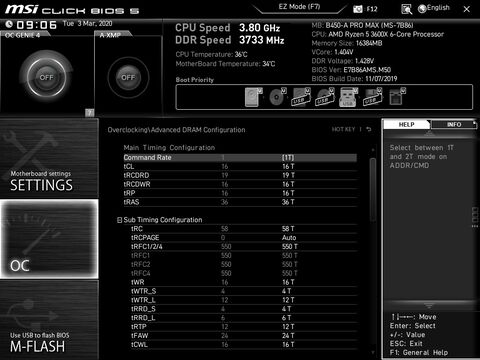Edit the tRCDWR 16 T value
Image resolution: width=480 pixels, height=360 pixels.
[x=288, y=184]
